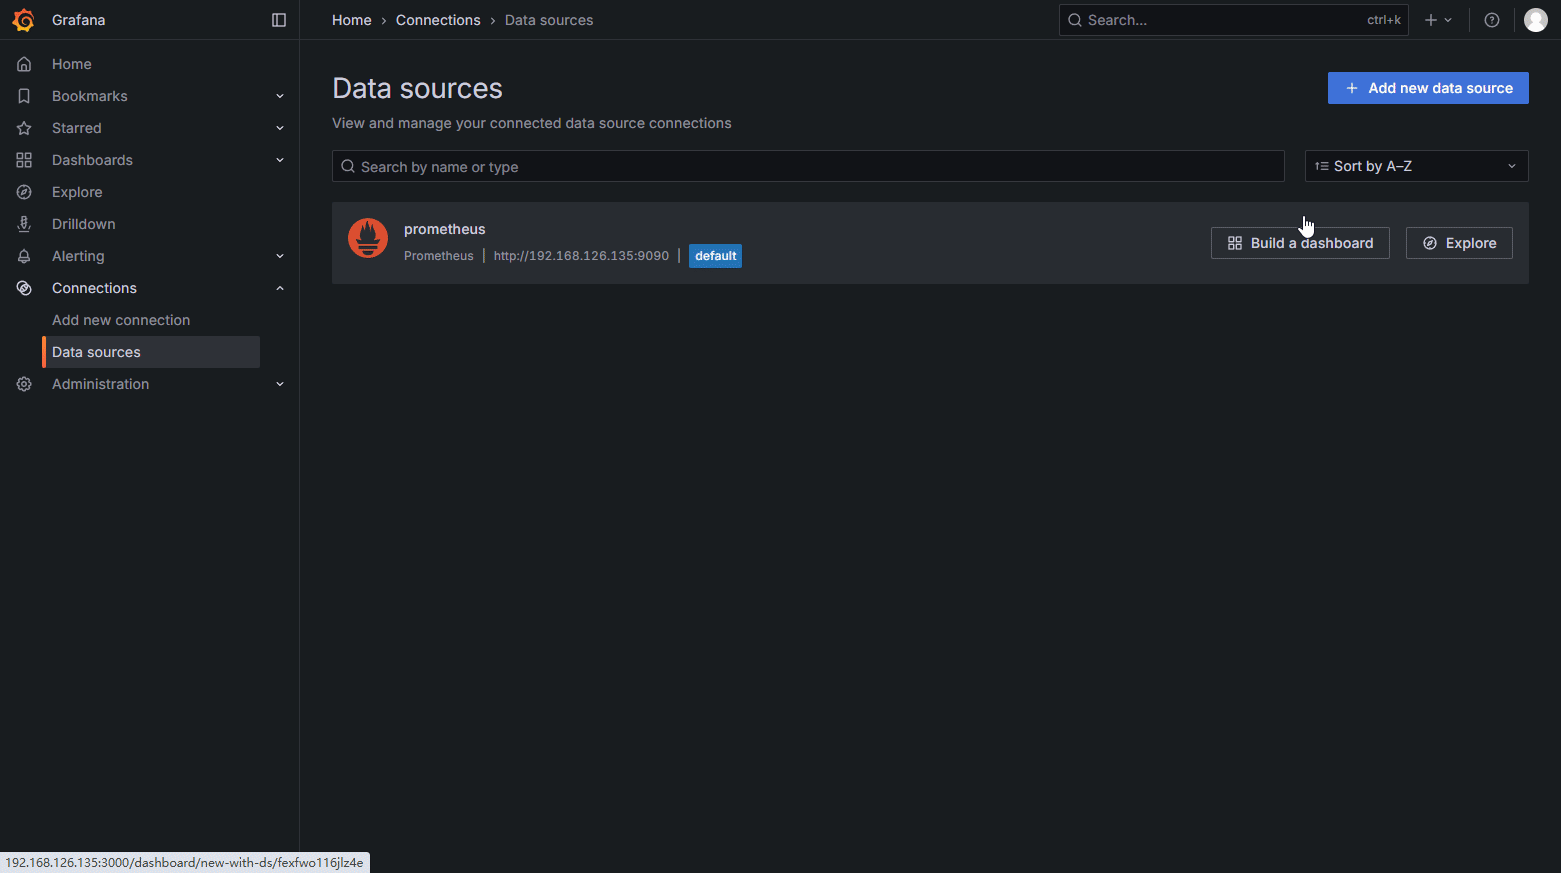Collapse the Connections section chevron

[280, 288]
